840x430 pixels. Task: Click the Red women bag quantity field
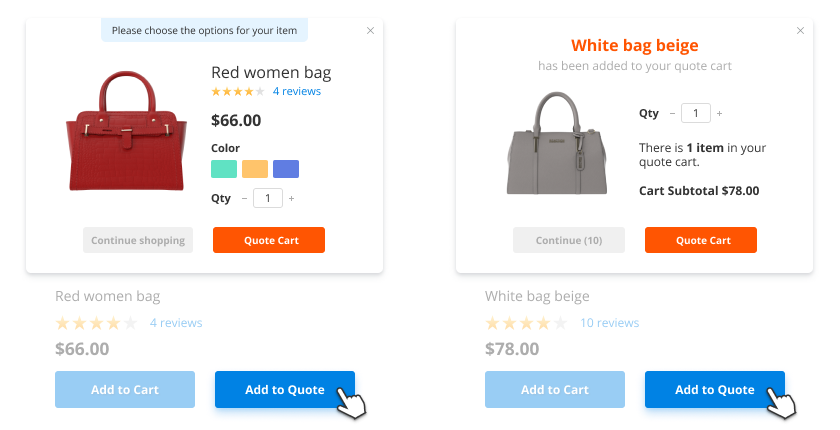click(267, 198)
